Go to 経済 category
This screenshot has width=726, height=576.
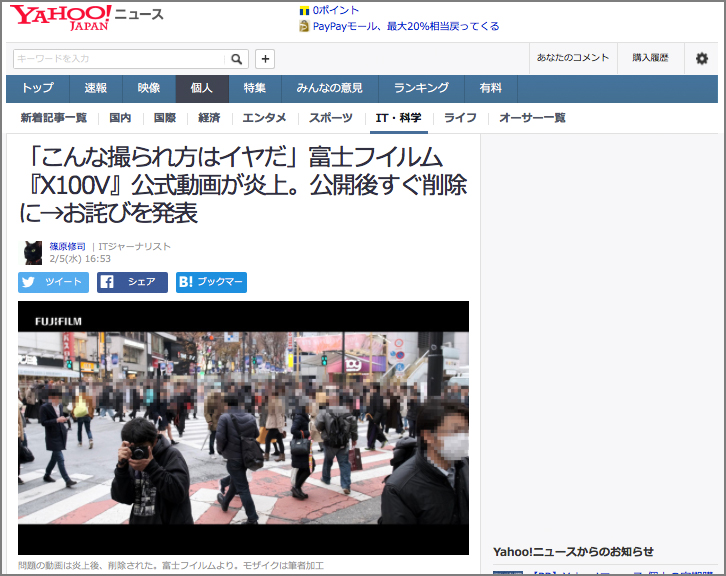209,118
